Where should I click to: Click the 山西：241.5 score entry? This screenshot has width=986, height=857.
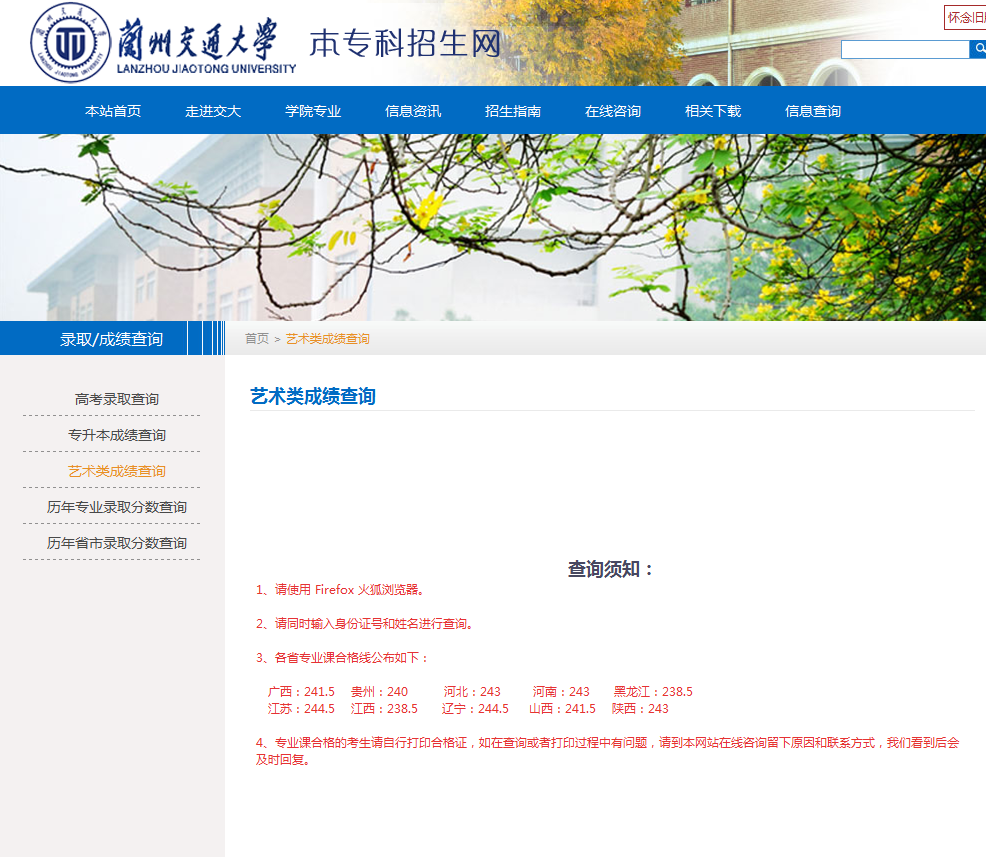point(562,709)
